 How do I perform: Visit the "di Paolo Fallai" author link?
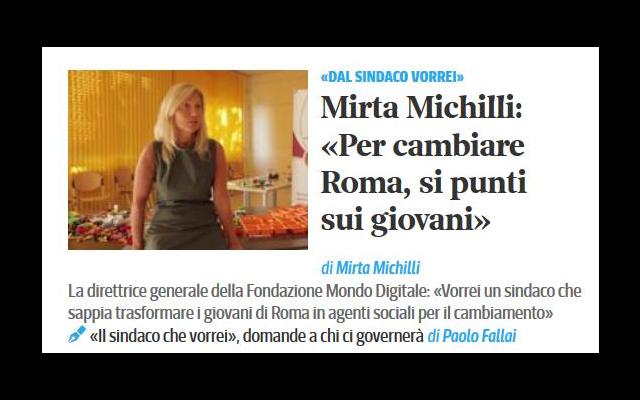(x=472, y=336)
